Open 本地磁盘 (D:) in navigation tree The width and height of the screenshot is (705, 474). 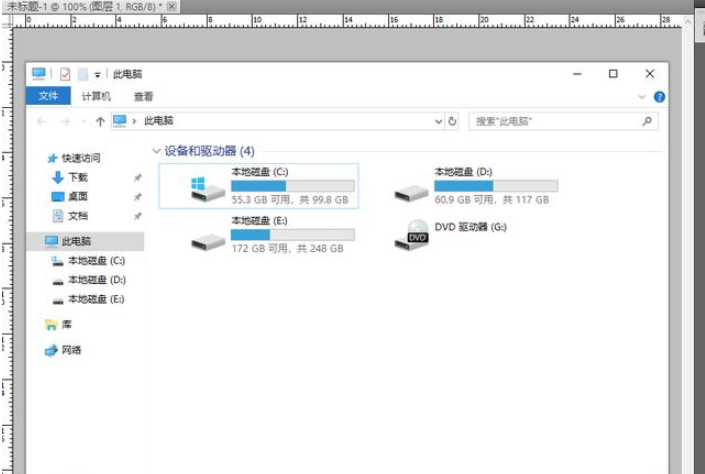(x=97, y=280)
